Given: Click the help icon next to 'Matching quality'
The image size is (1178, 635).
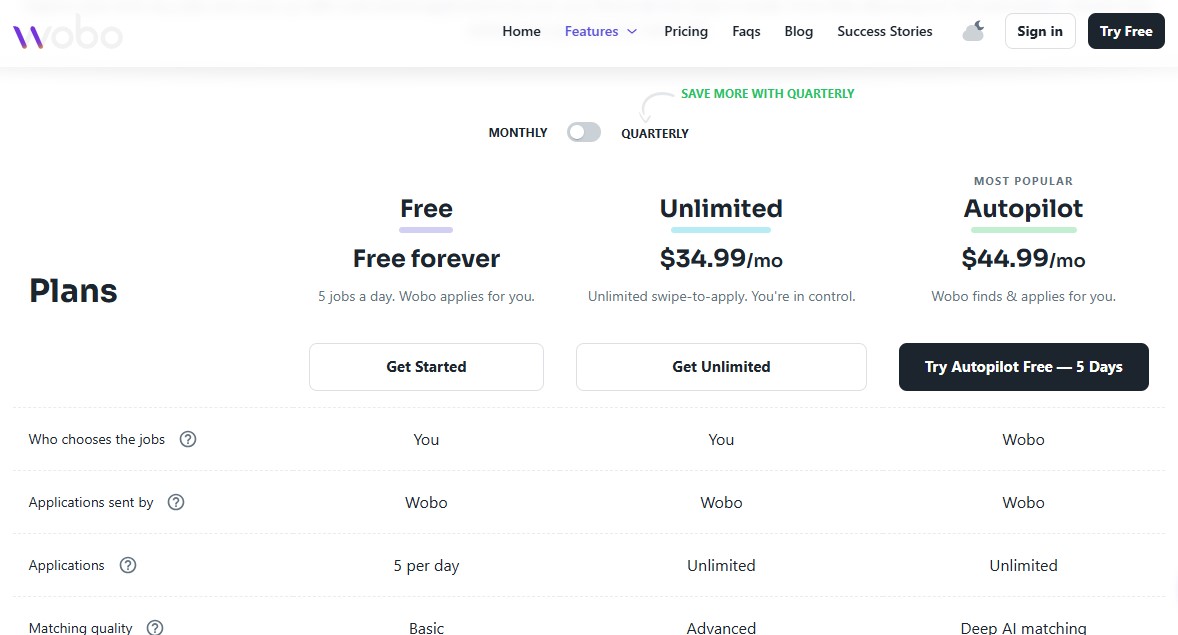Looking at the screenshot, I should 155,627.
